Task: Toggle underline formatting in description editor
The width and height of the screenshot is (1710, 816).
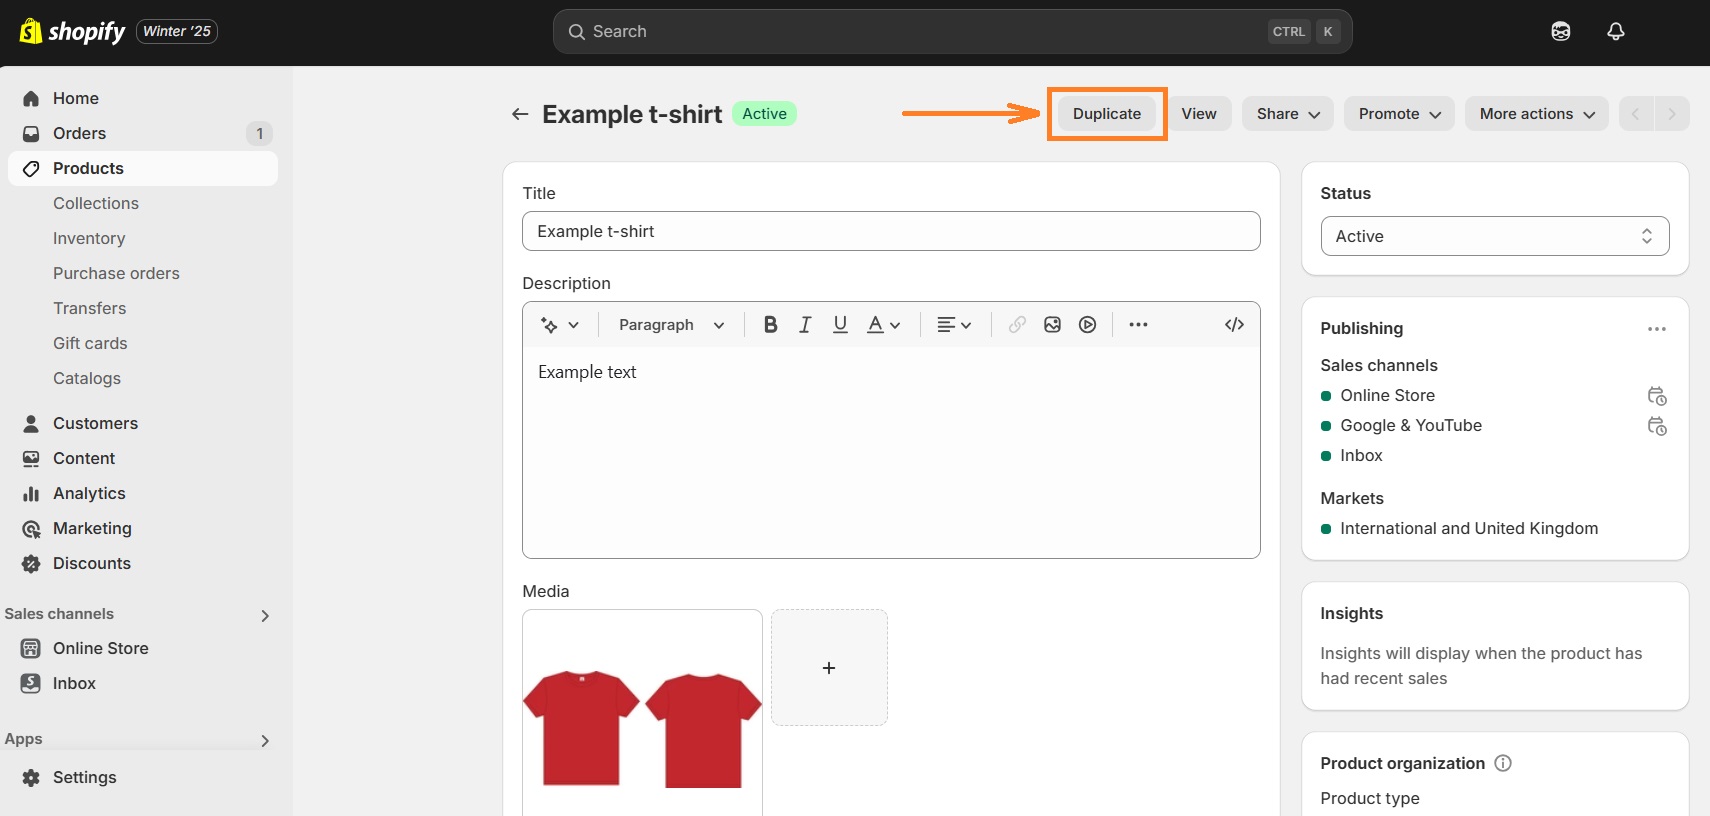Action: tap(840, 325)
